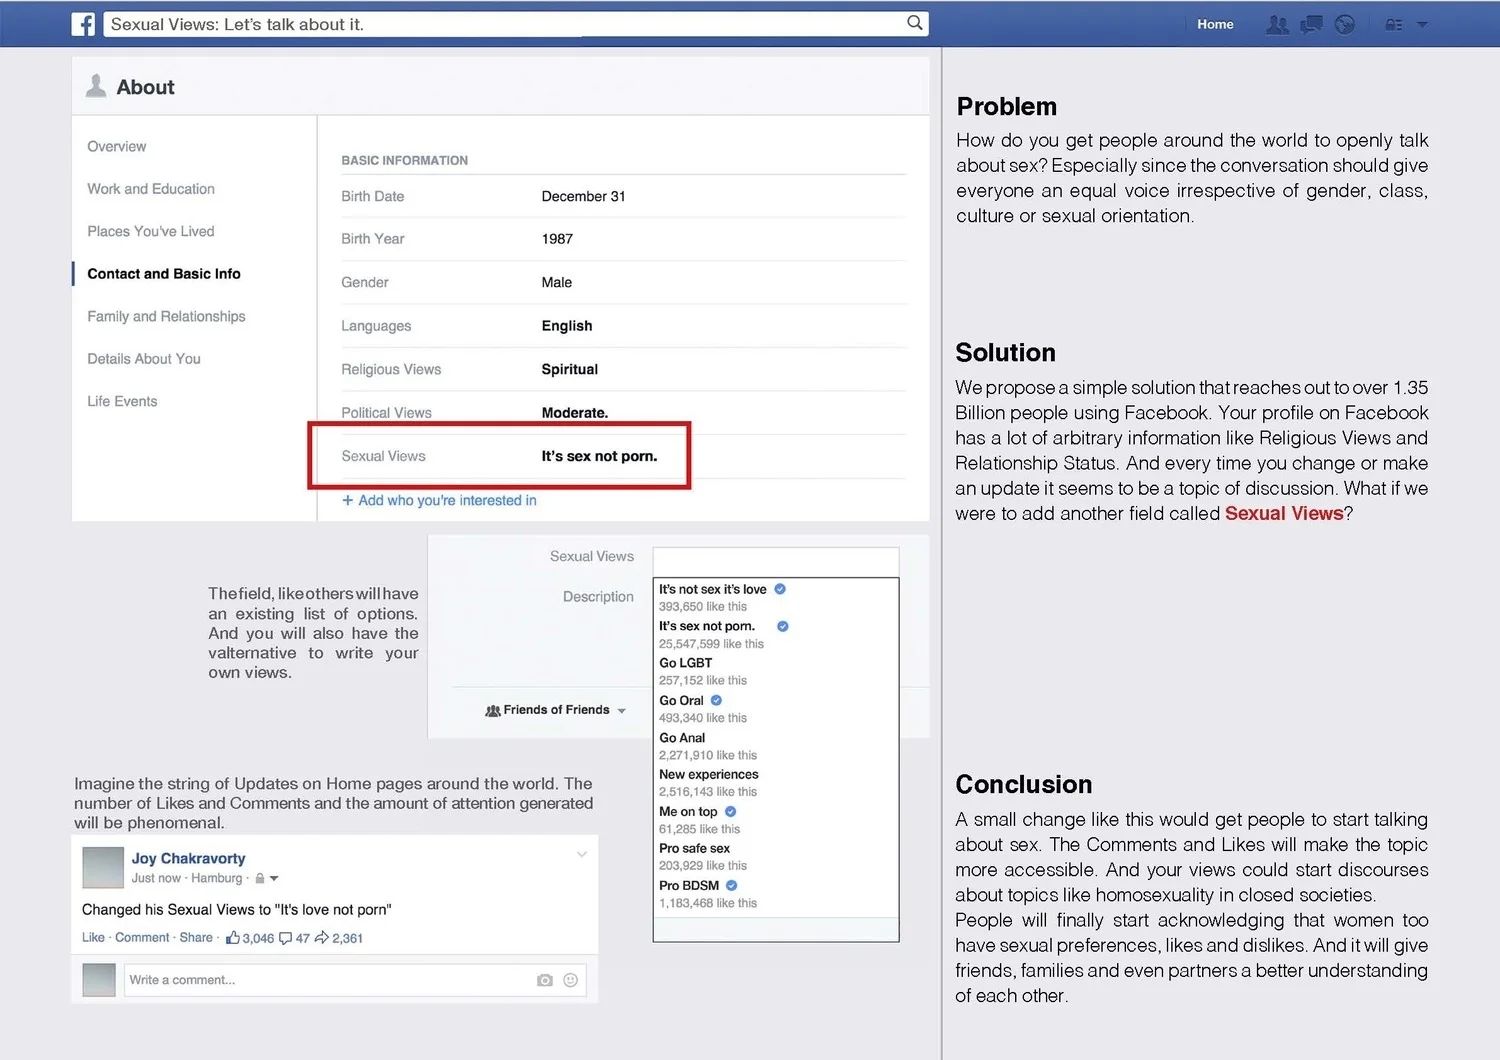Image resolution: width=1500 pixels, height=1060 pixels.
Task: Select the Overview section
Action: coord(117,146)
